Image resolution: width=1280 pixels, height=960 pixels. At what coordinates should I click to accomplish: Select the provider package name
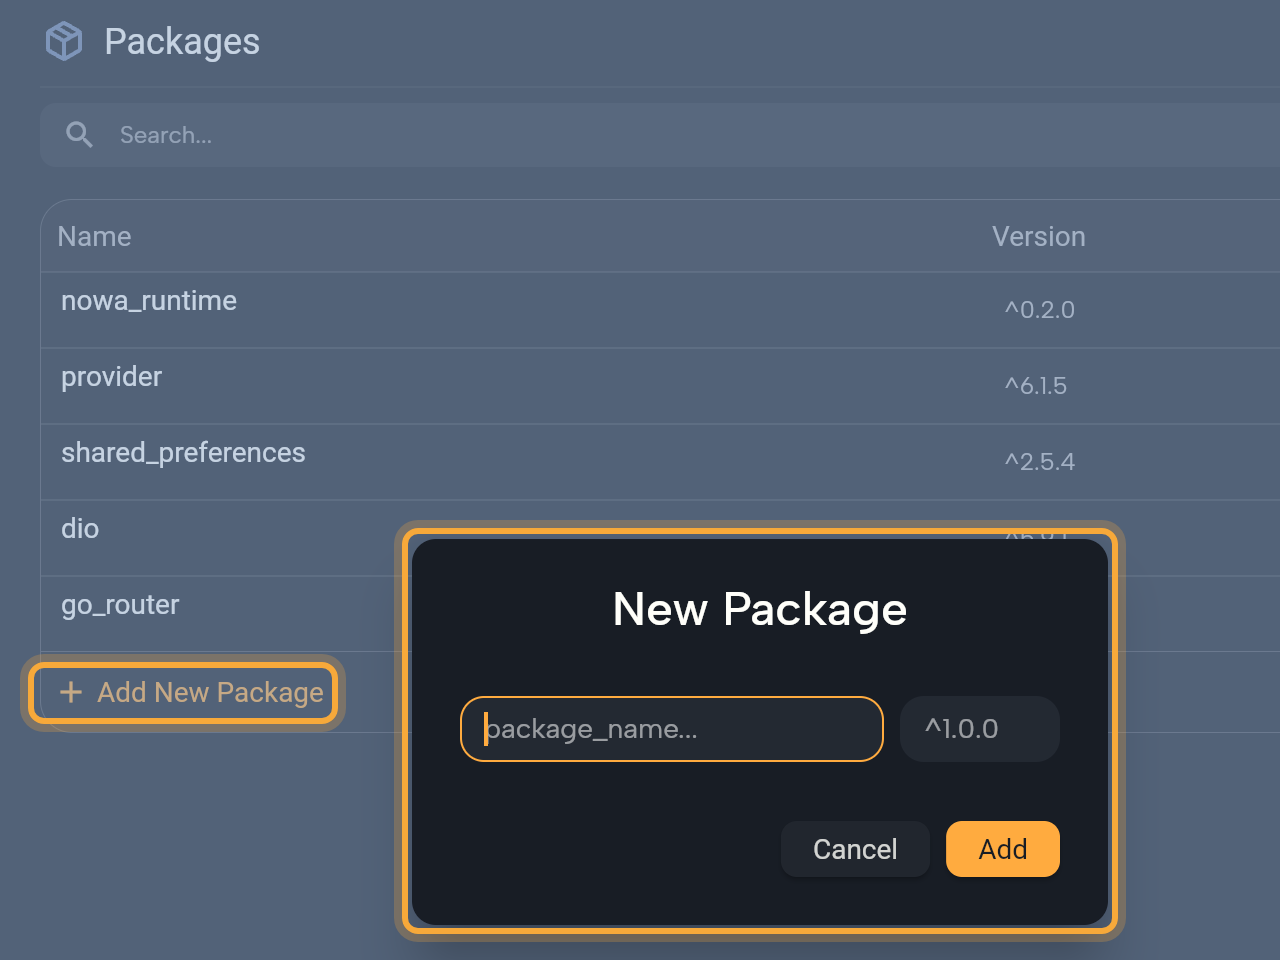[111, 377]
